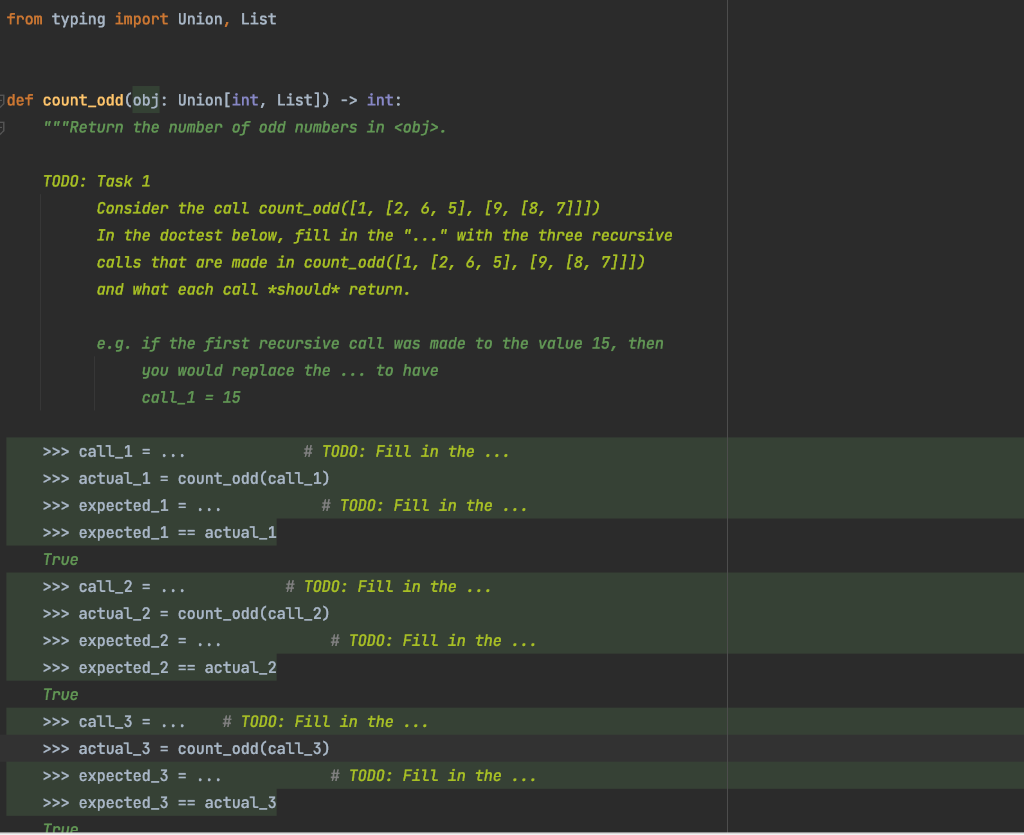Click the editor scrollbar on the right edge
The width and height of the screenshot is (1024, 835).
coord(1020,400)
